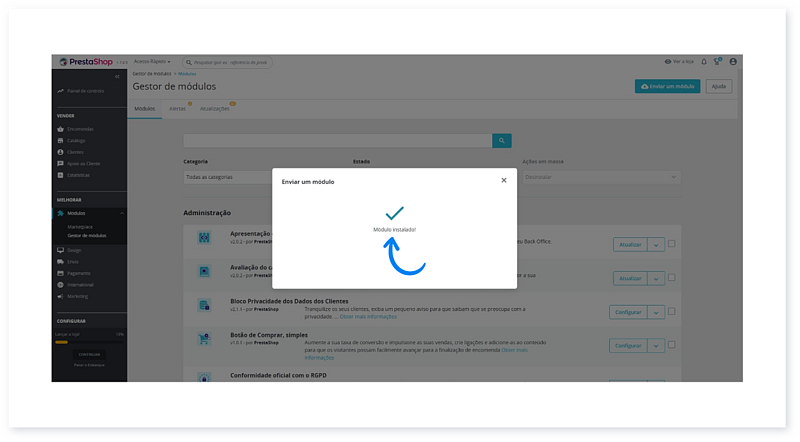800x442 pixels.
Task: Switch to the Atualizações tab
Action: point(214,108)
